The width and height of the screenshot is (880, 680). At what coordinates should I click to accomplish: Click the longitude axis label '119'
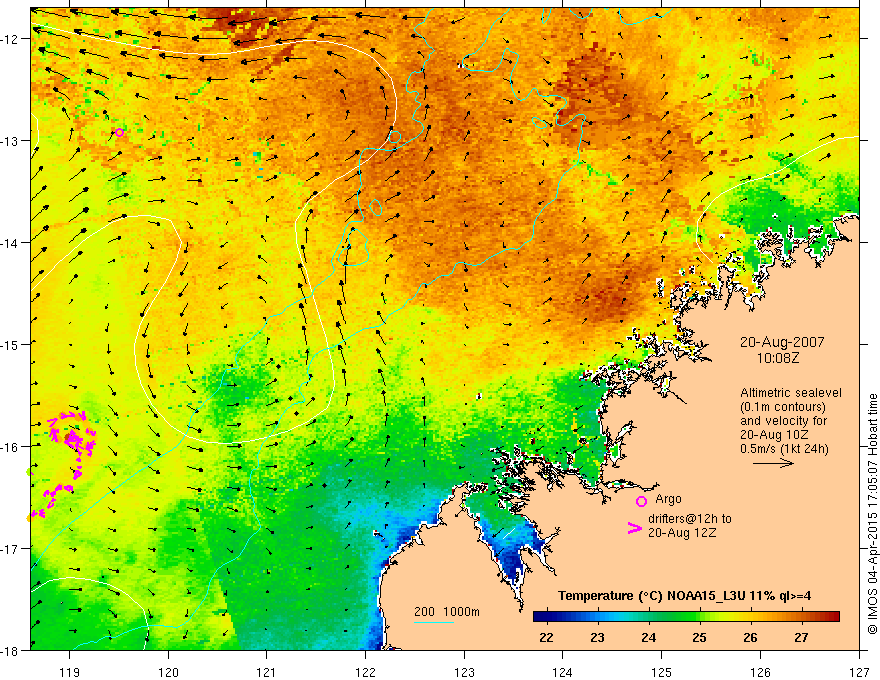[x=70, y=672]
